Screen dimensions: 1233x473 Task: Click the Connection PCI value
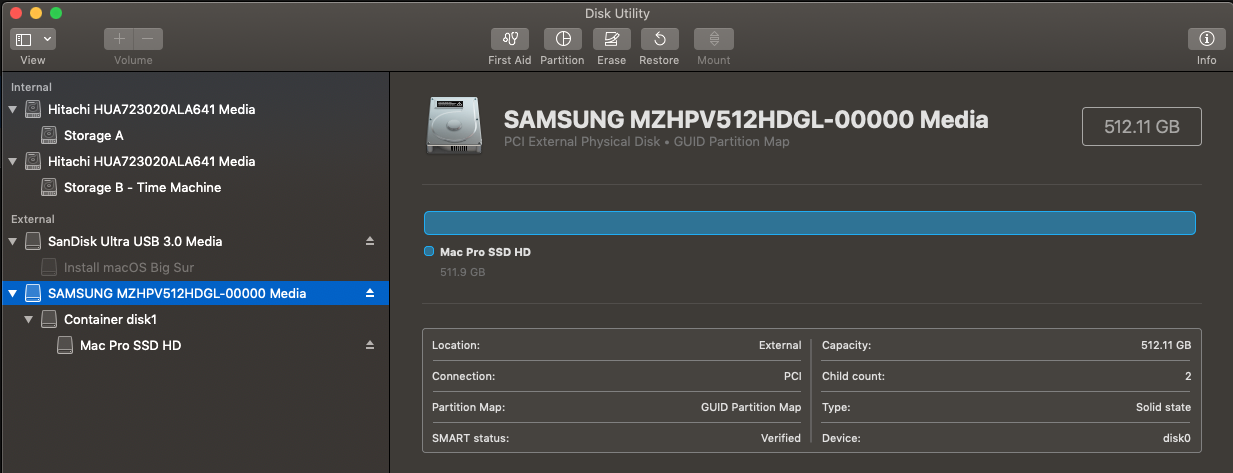pyautogui.click(x=792, y=376)
